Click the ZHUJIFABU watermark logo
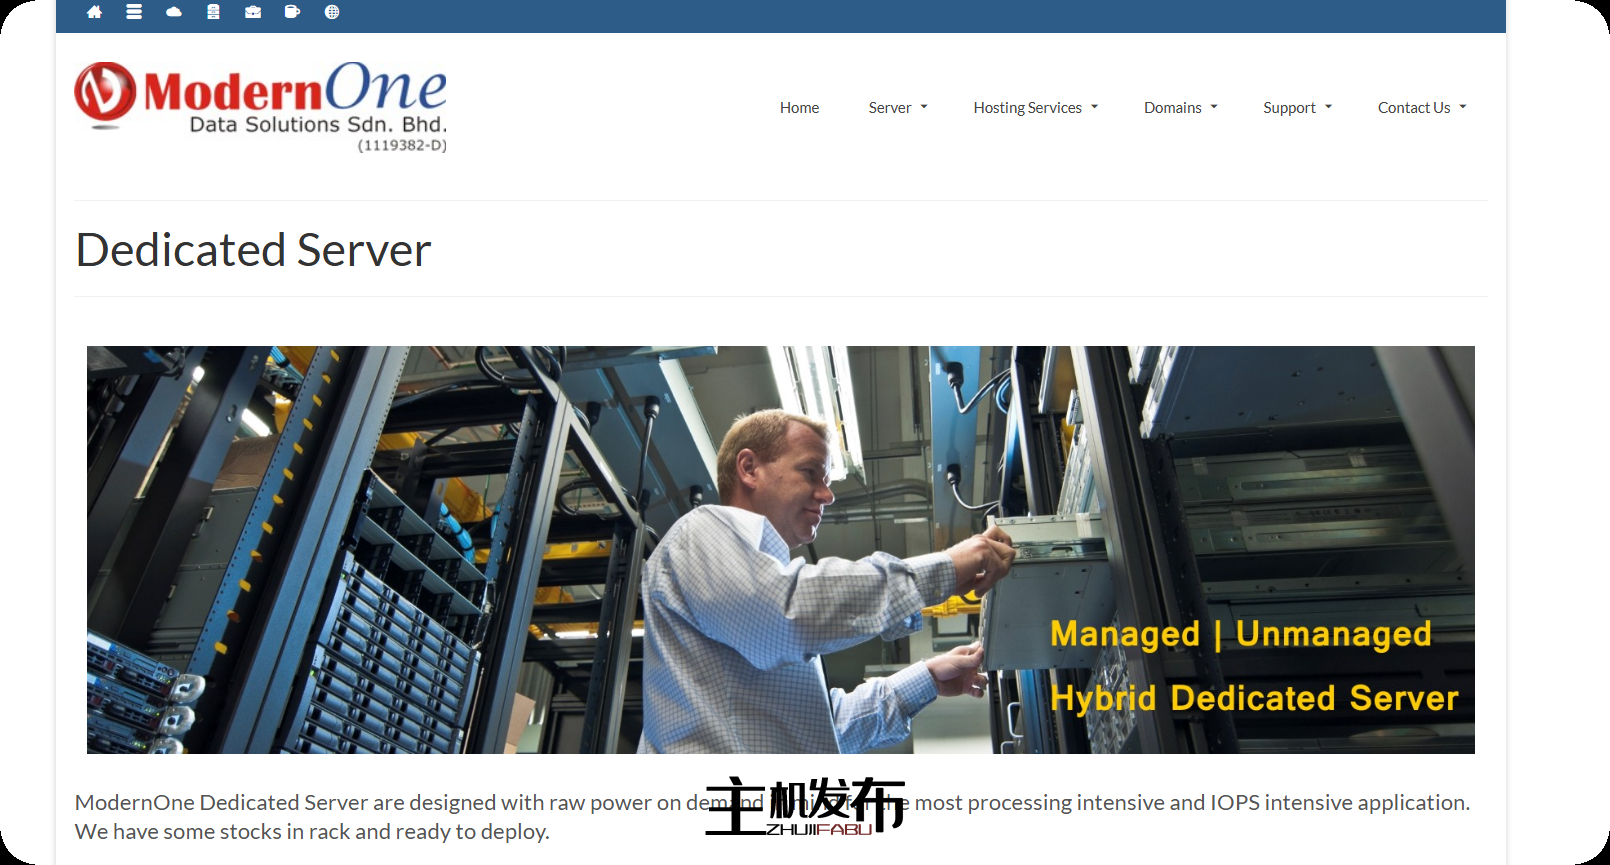The width and height of the screenshot is (1610, 865). (x=805, y=806)
